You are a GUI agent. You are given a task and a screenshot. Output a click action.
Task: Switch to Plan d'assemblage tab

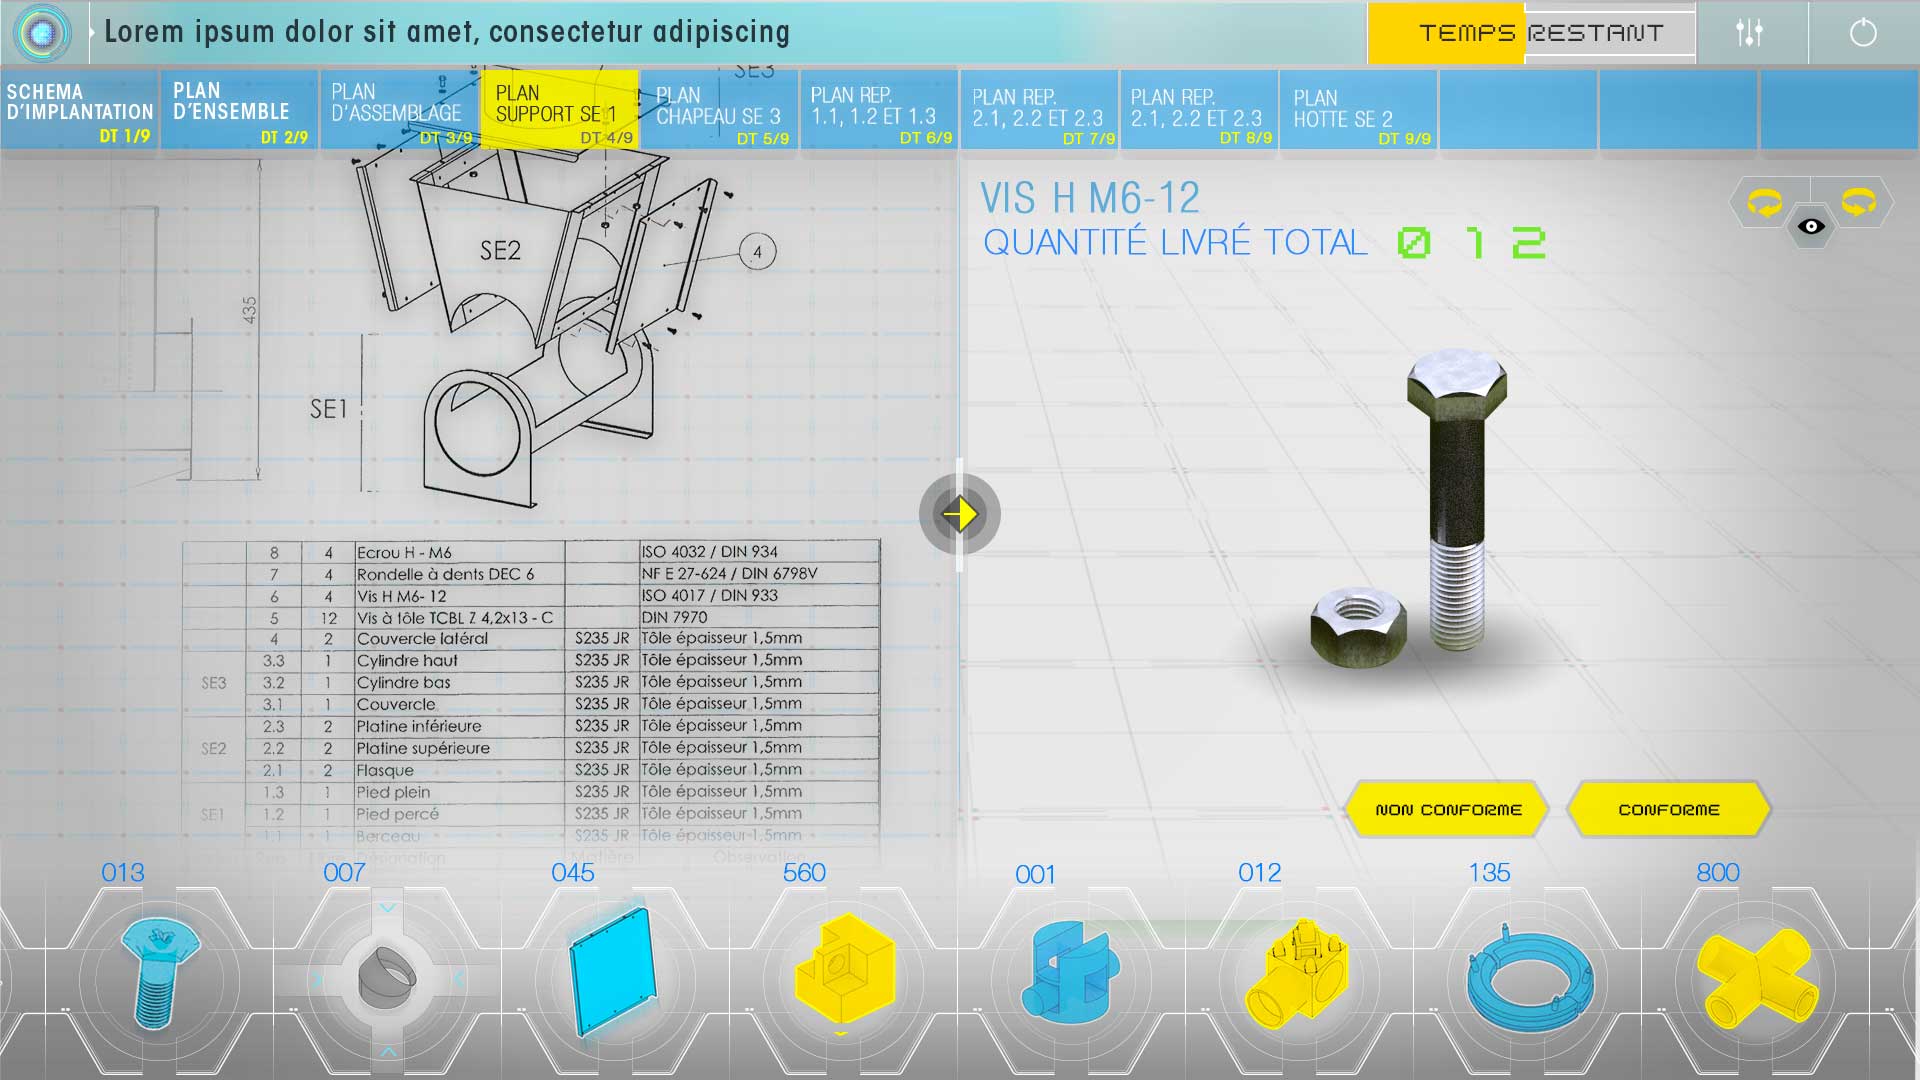(399, 110)
